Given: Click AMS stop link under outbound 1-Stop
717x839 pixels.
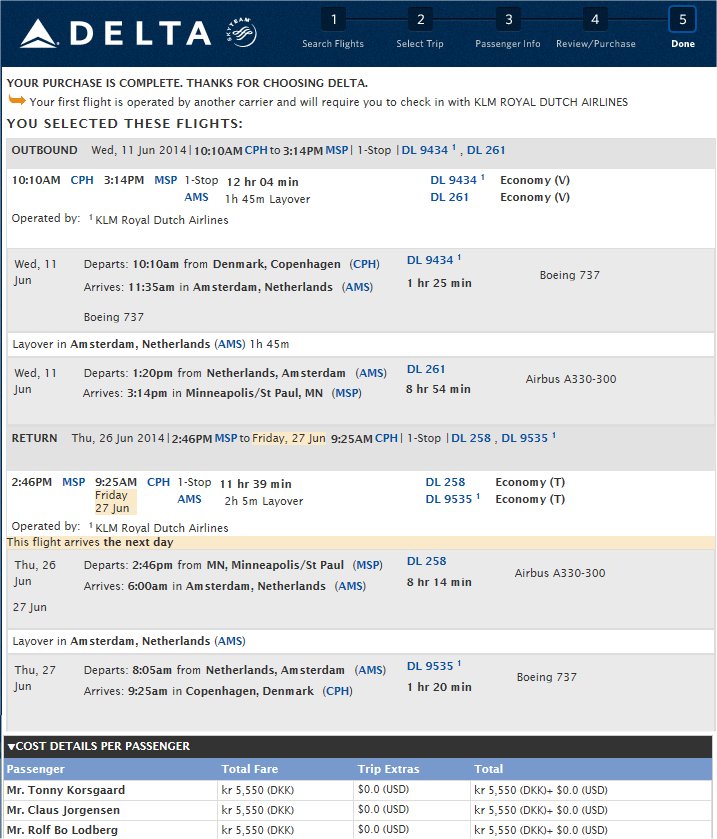Looking at the screenshot, I should click(196, 197).
